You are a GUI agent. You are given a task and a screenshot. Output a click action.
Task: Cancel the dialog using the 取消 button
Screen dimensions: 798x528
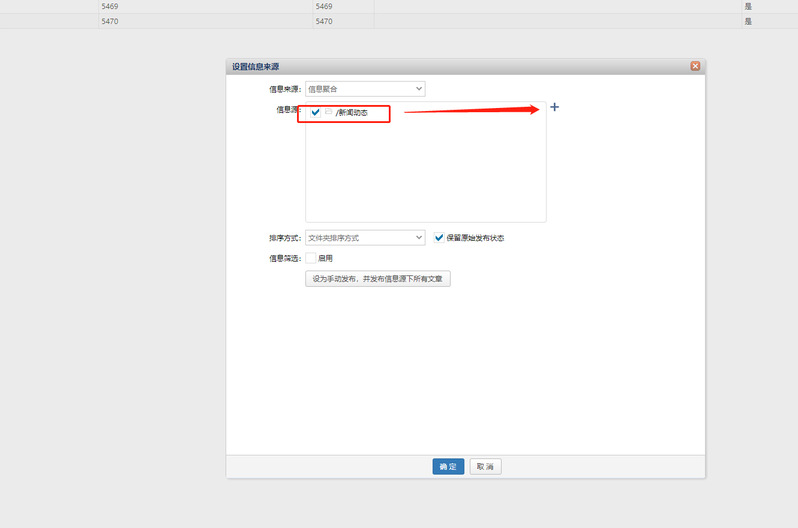pyautogui.click(x=485, y=467)
